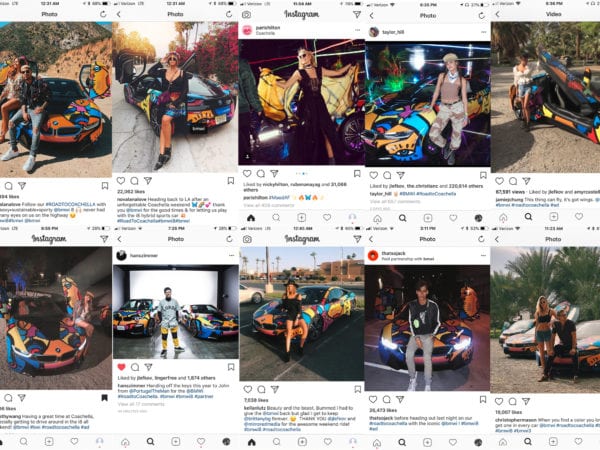The image size is (600, 450).
Task: Open the hanszimmer photo with two cars
Action: click(x=176, y=312)
